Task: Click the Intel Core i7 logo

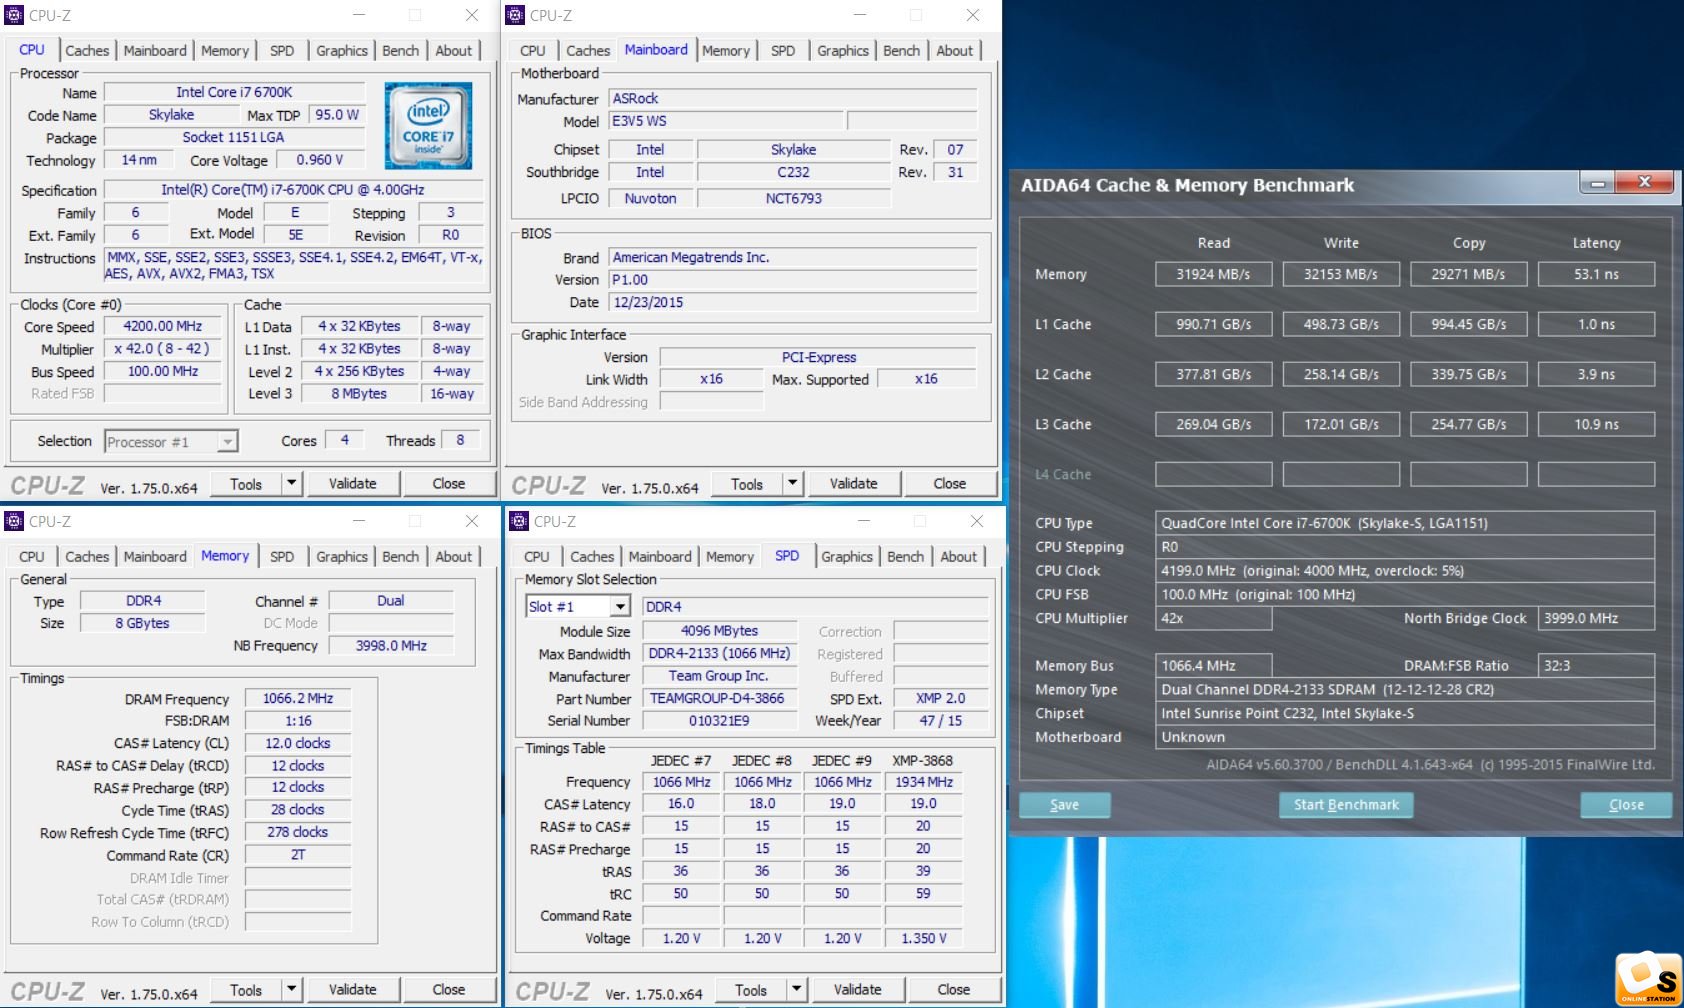Action: (x=428, y=126)
